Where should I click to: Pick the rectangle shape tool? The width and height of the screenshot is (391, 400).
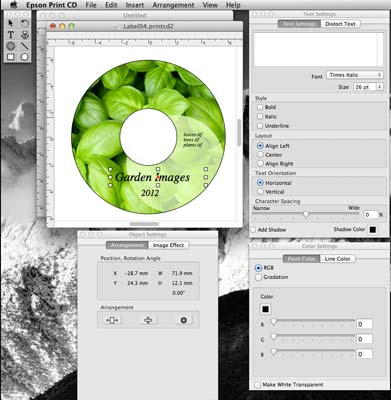[x=11, y=57]
